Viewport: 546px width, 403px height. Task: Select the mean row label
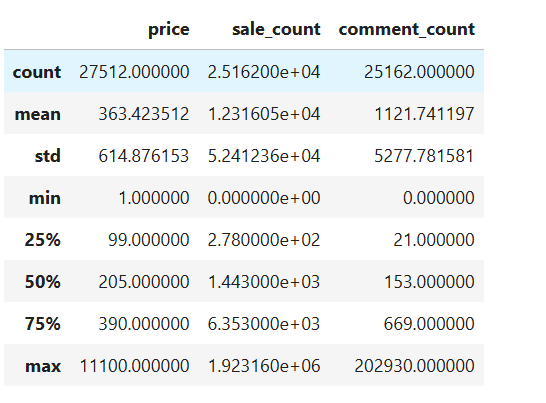pos(38,114)
